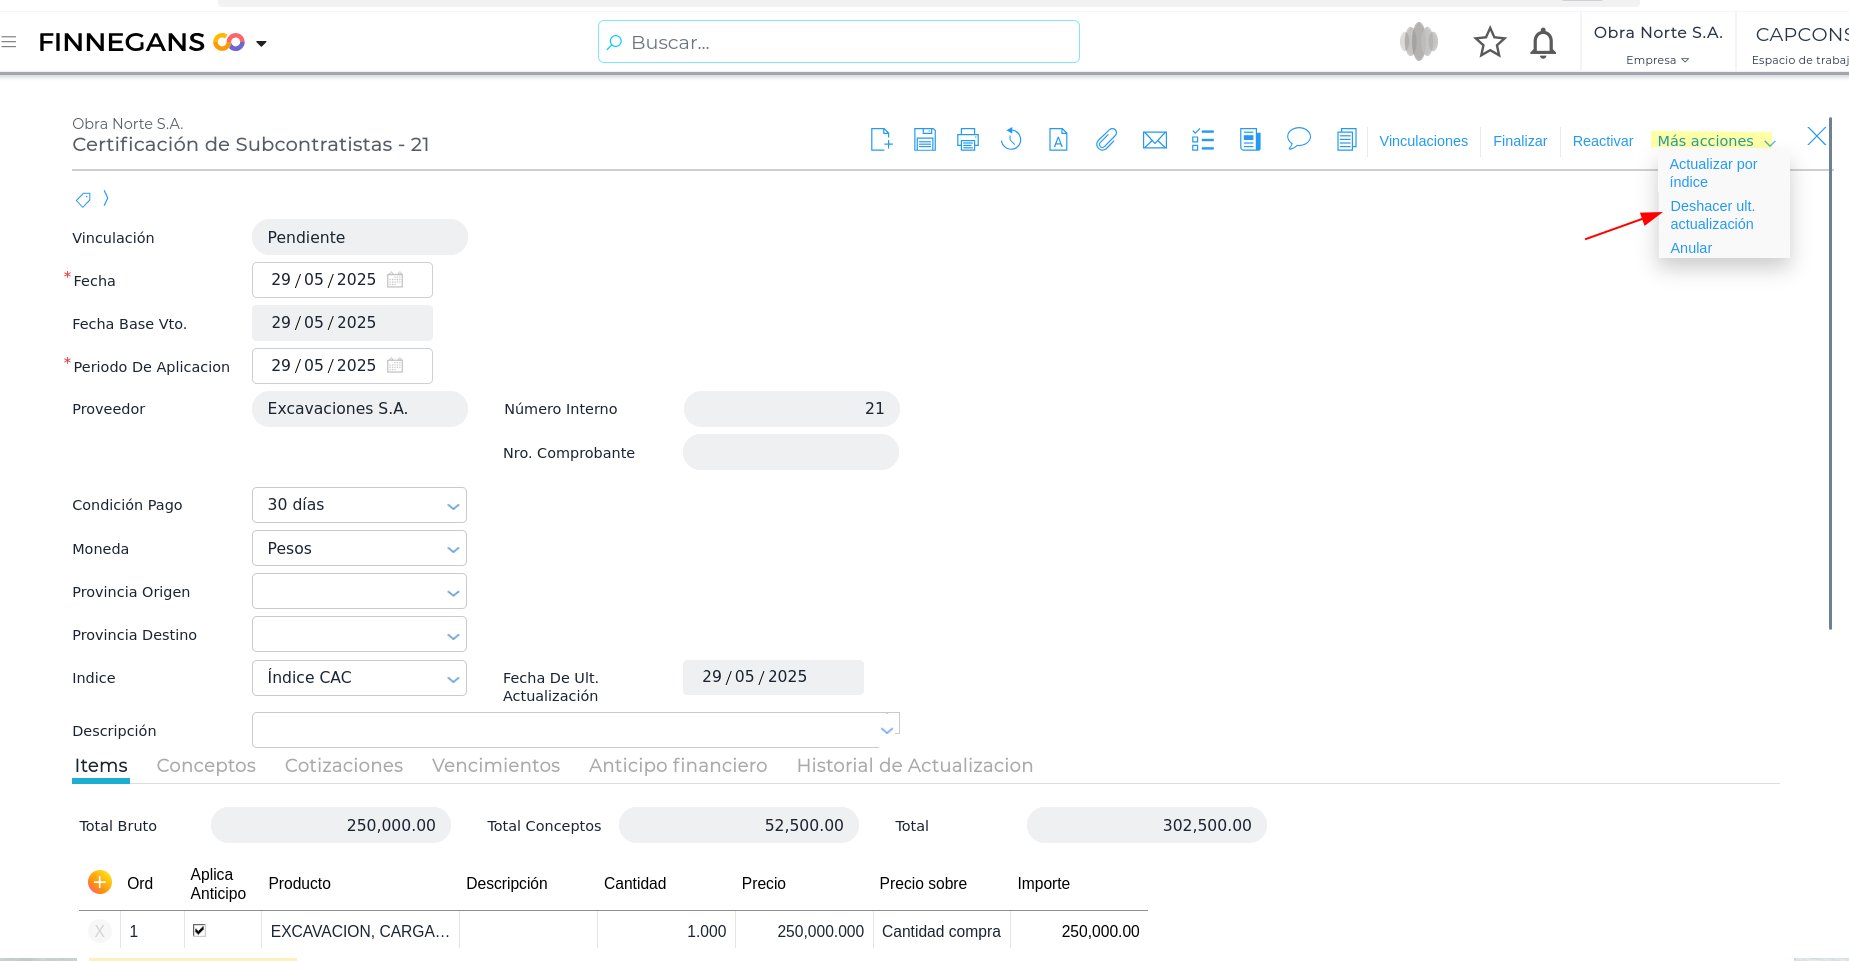The height and width of the screenshot is (961, 1849).
Task: Switch to the Conceptos tab
Action: pyautogui.click(x=206, y=765)
